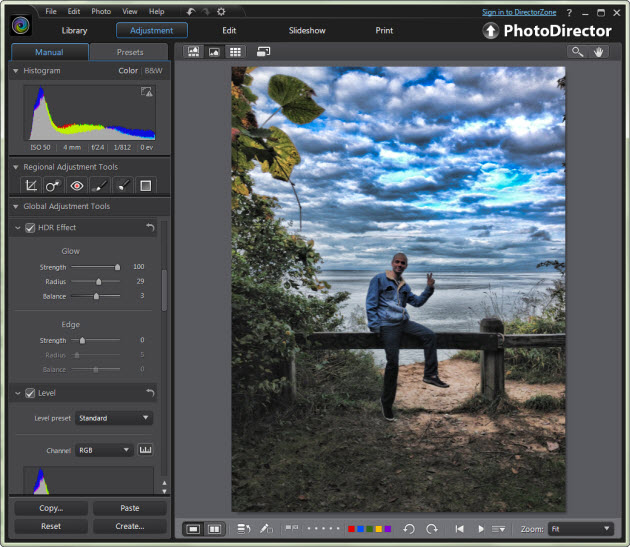Disable the Level adjustment checkbox
Screen dimensions: 630x547
tap(30, 393)
